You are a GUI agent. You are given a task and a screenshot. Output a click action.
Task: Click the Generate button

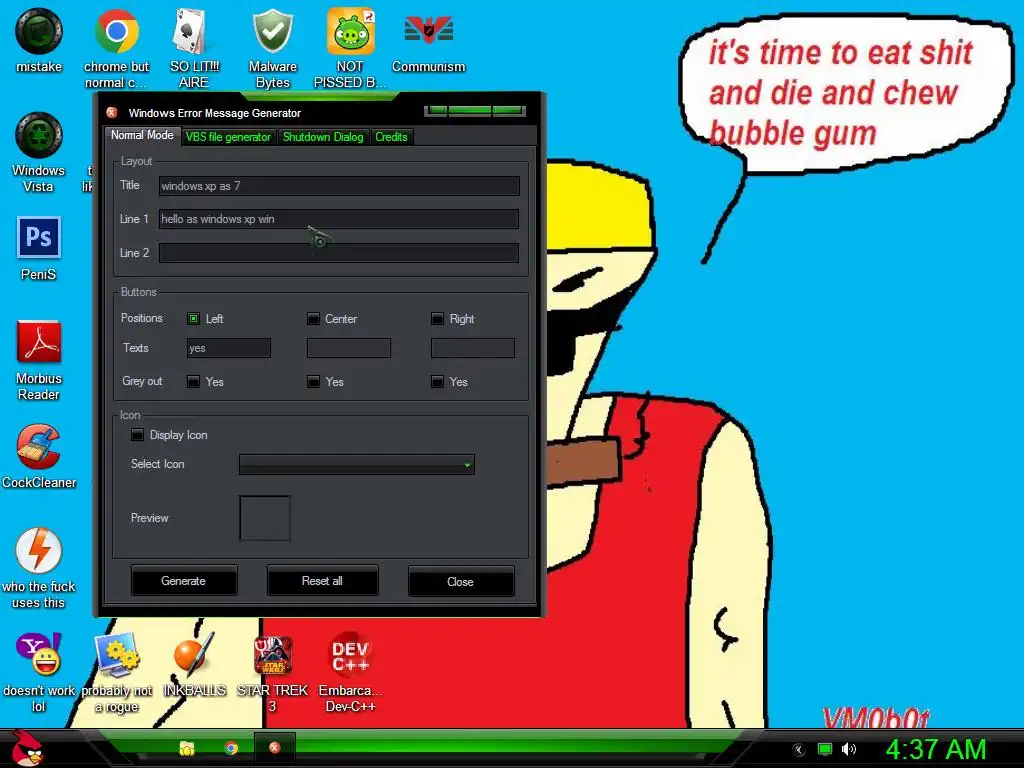click(x=184, y=581)
